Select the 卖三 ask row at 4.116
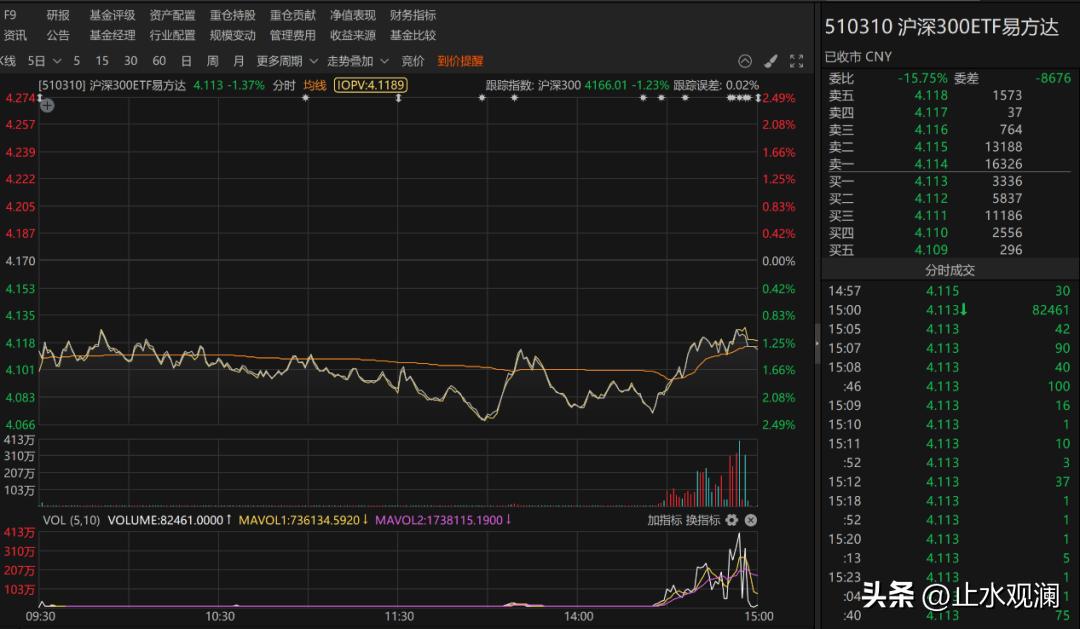Viewport: 1080px width, 629px height. [x=950, y=130]
